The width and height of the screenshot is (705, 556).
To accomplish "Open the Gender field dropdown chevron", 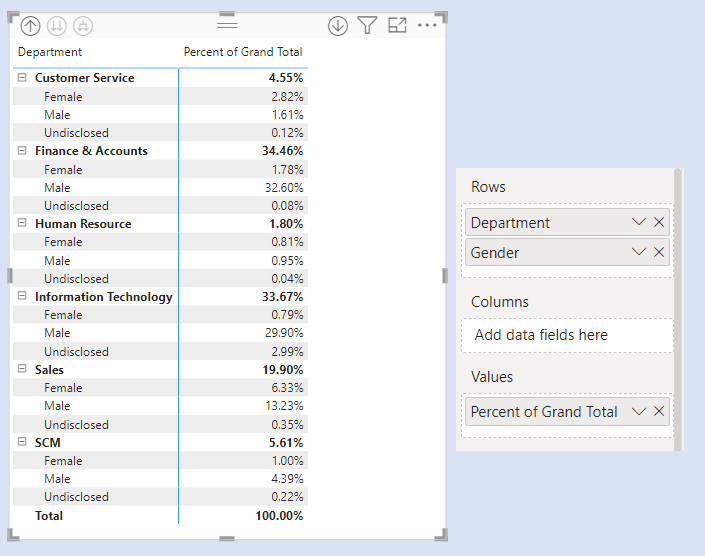I will 639,252.
